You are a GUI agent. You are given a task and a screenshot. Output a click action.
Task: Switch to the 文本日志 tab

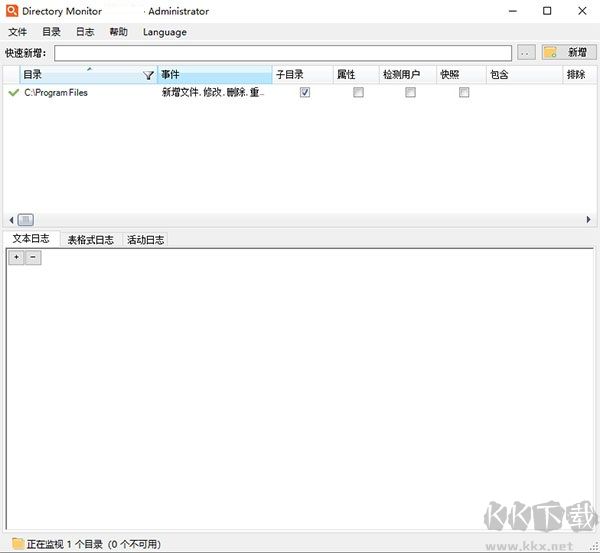coord(31,239)
